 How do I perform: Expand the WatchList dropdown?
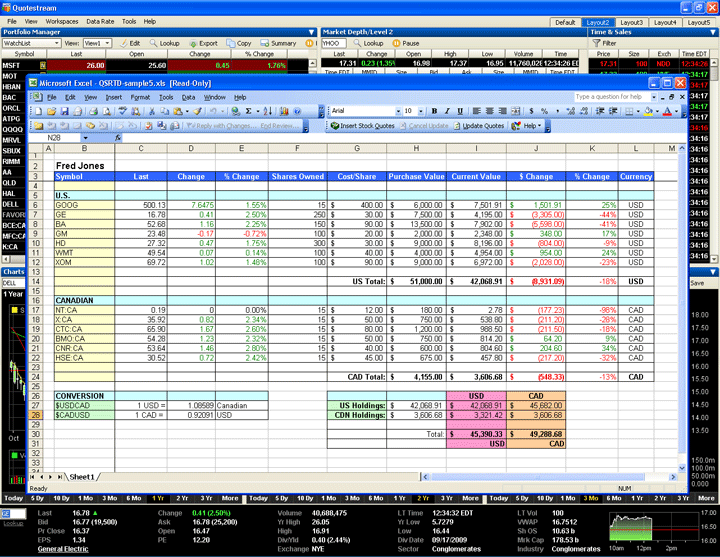coord(57,44)
